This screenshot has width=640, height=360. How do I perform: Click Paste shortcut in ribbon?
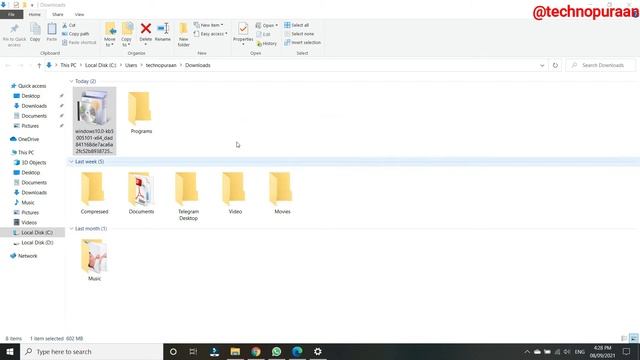click(79, 42)
